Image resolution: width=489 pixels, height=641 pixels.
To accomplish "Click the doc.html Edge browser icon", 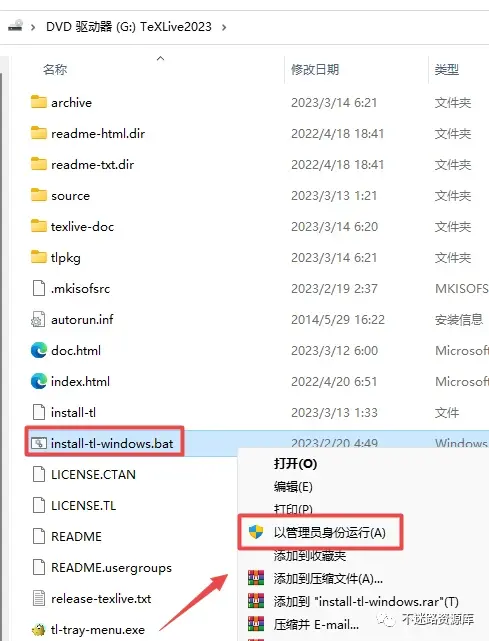I will [x=38, y=350].
